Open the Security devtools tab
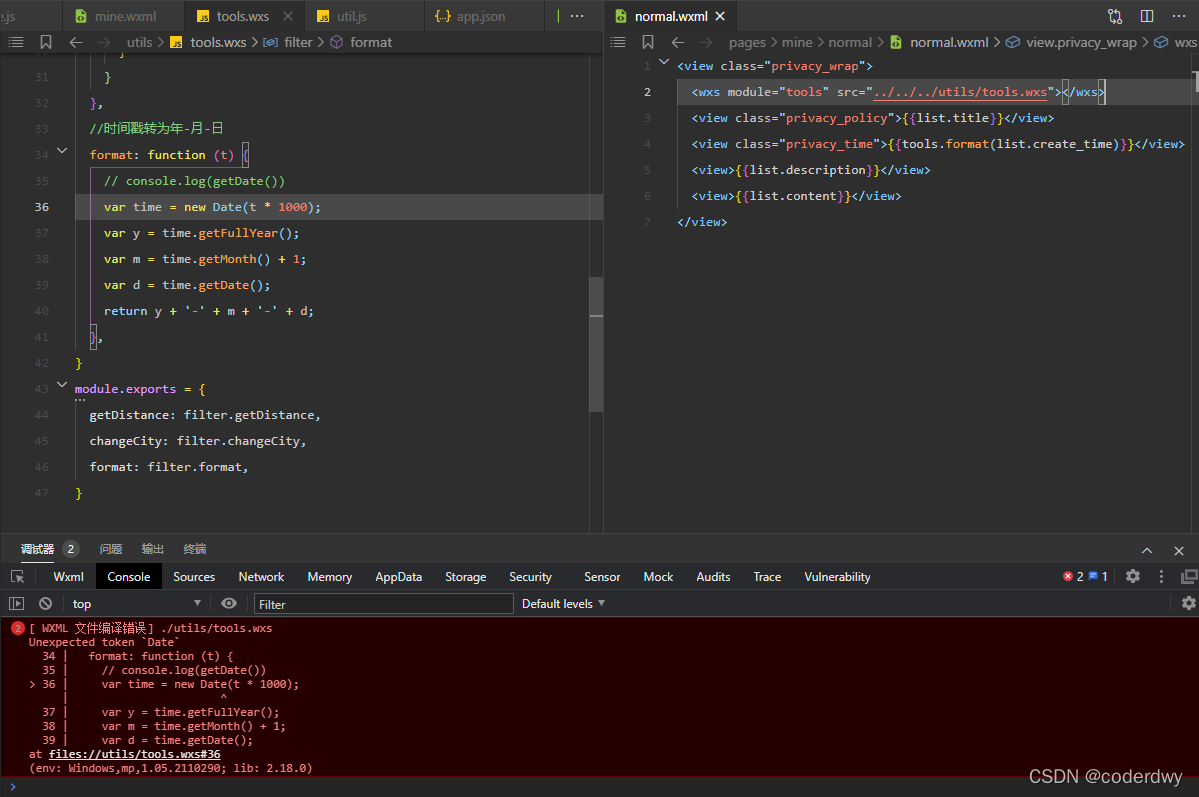This screenshot has width=1199, height=797. (531, 577)
